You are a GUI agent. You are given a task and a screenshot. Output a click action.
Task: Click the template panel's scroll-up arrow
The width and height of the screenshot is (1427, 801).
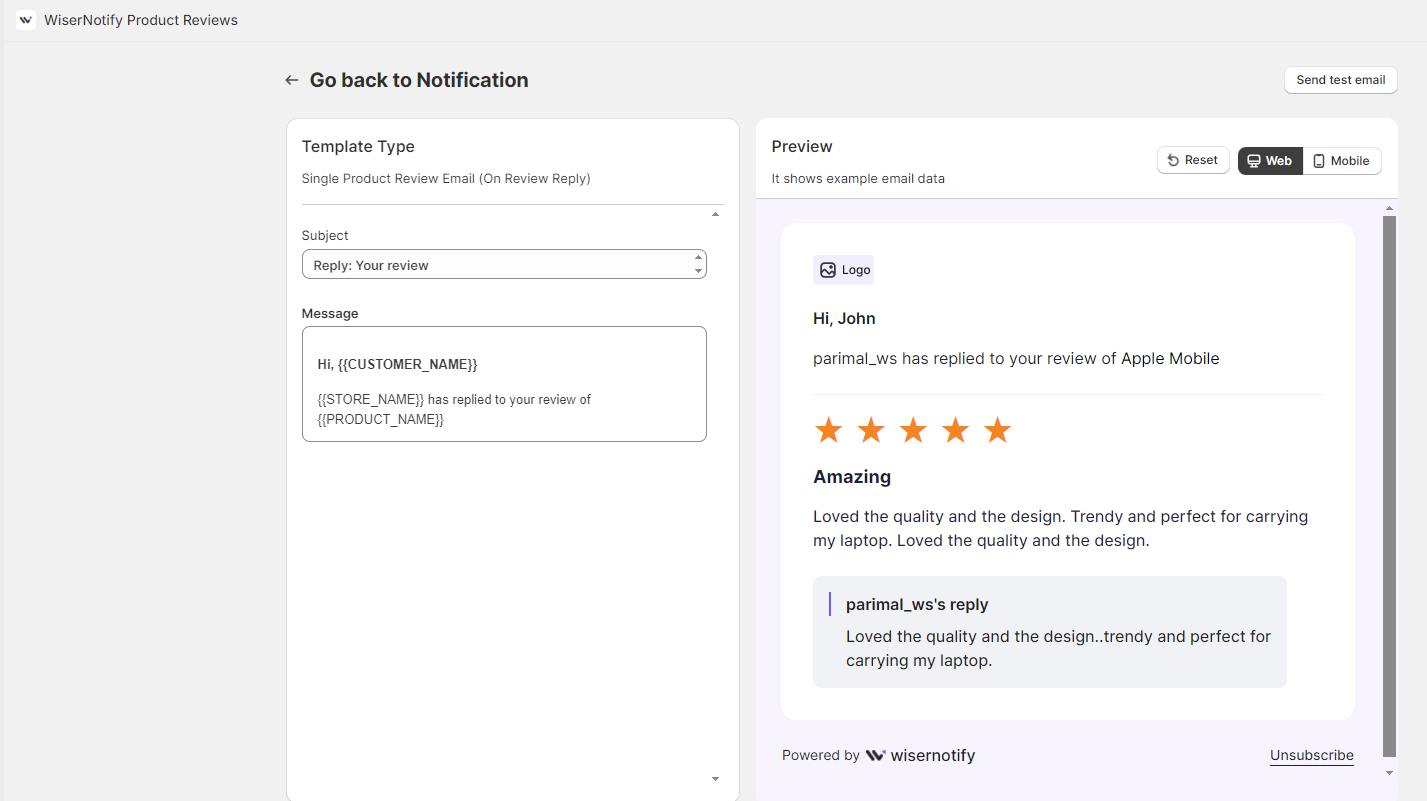pyautogui.click(x=715, y=214)
